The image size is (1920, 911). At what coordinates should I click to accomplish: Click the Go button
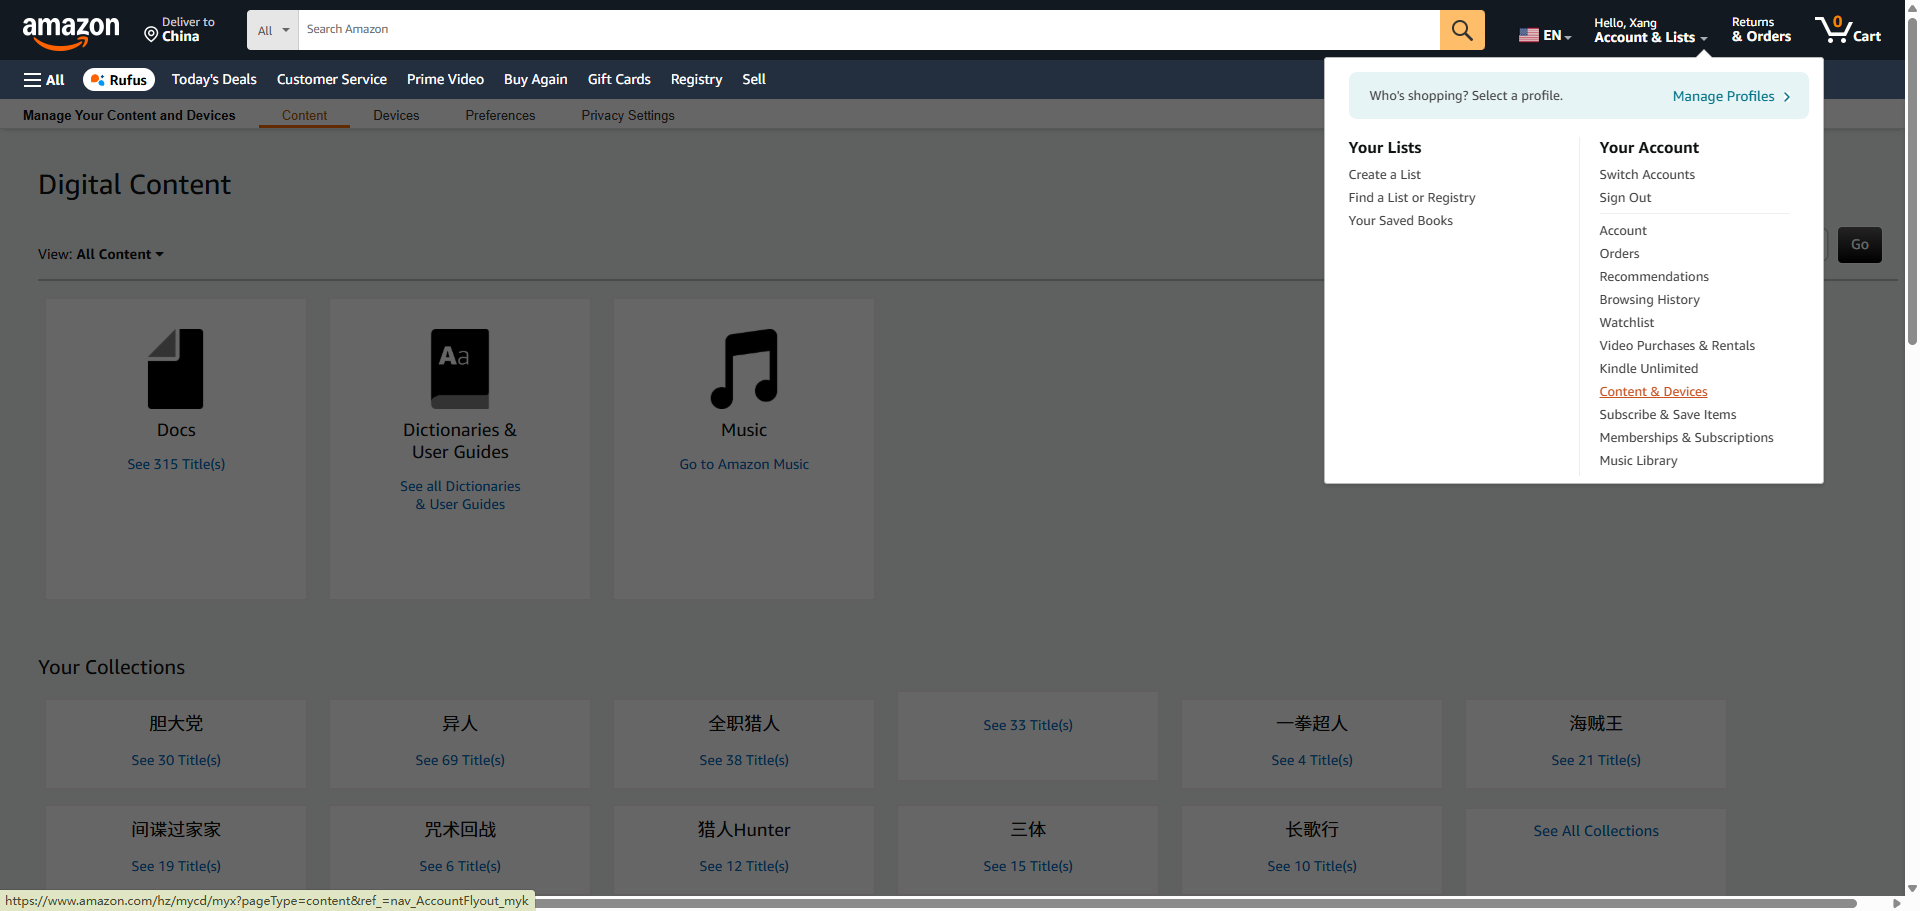click(1860, 245)
